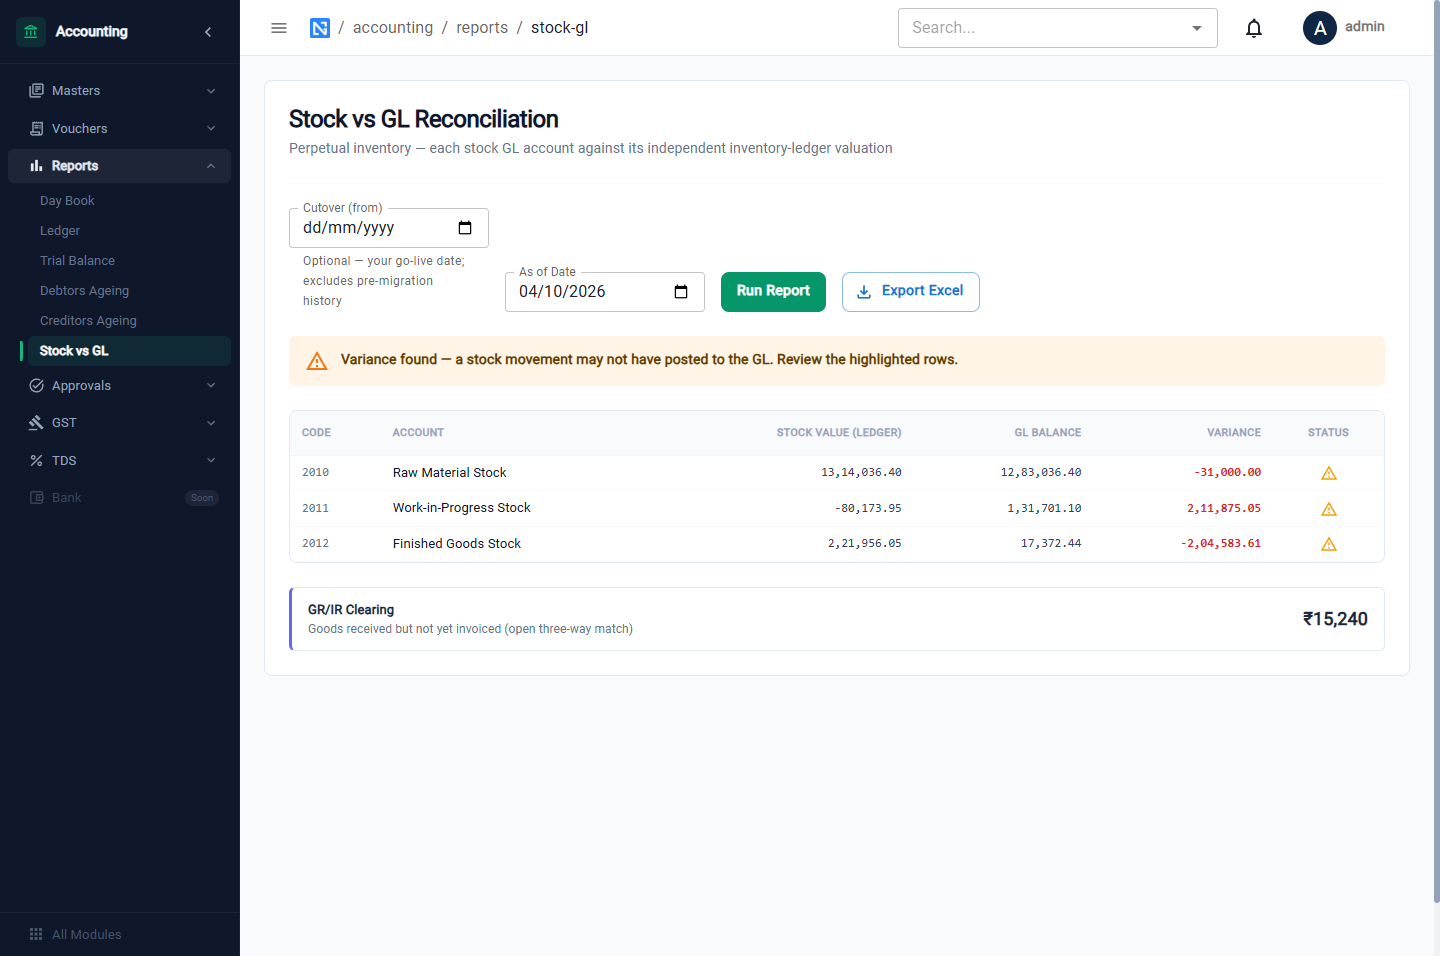Viewport: 1440px width, 956px height.
Task: Open the Cutover date calendar picker icon
Action: pos(465,228)
